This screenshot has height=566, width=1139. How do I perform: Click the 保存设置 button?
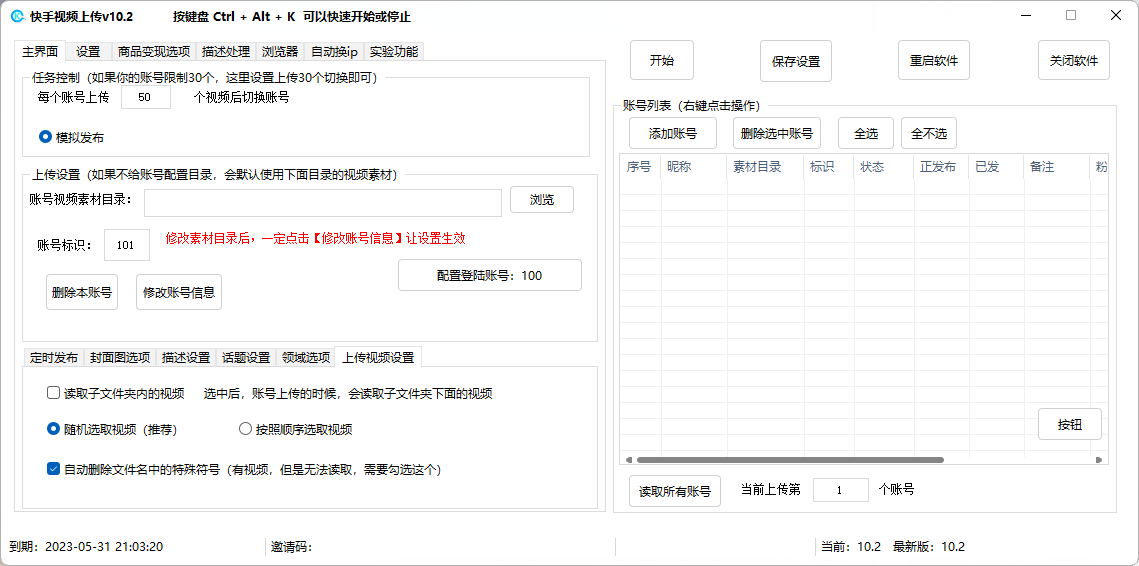pyautogui.click(x=795, y=61)
